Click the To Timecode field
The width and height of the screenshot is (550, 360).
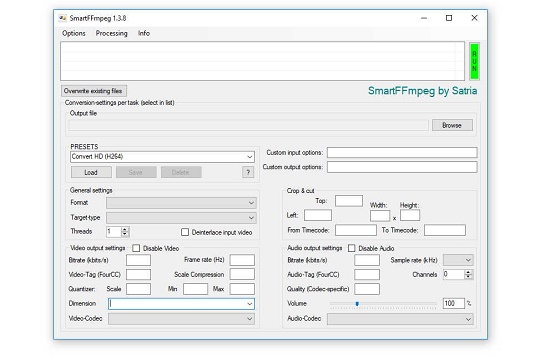445,230
